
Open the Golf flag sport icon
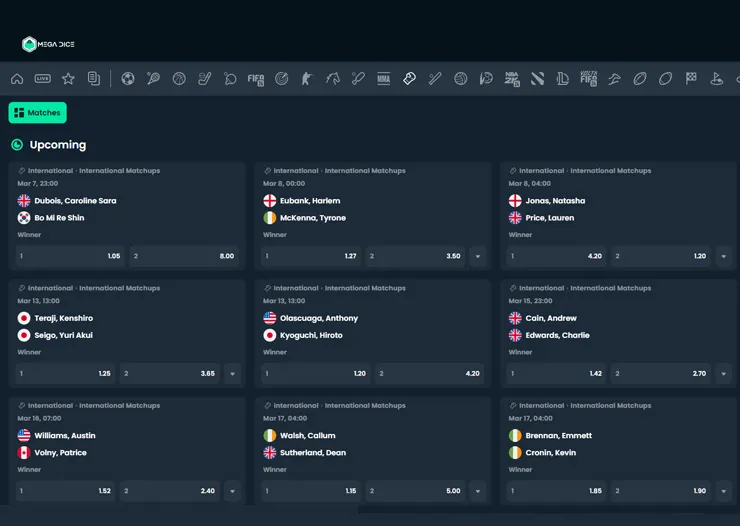click(716, 79)
